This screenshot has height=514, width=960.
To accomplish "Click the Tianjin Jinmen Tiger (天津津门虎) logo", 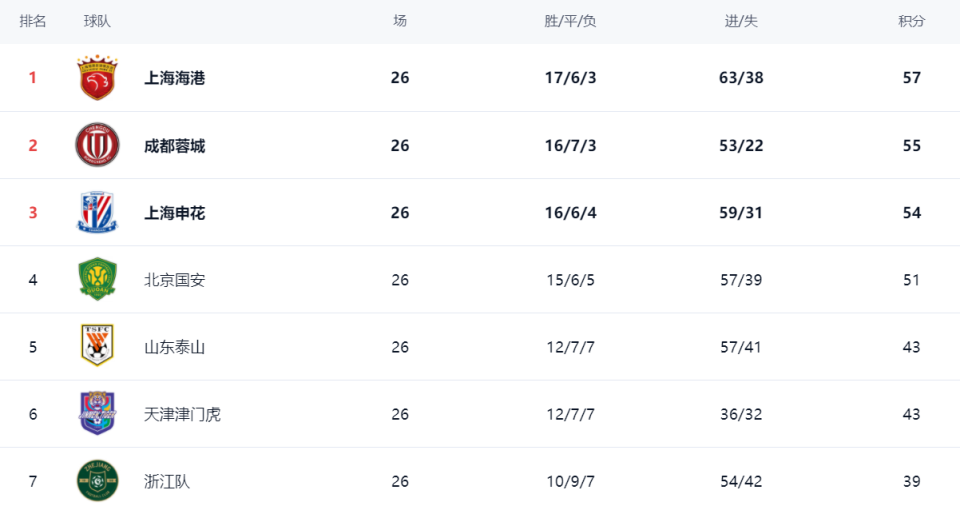I will (97, 414).
